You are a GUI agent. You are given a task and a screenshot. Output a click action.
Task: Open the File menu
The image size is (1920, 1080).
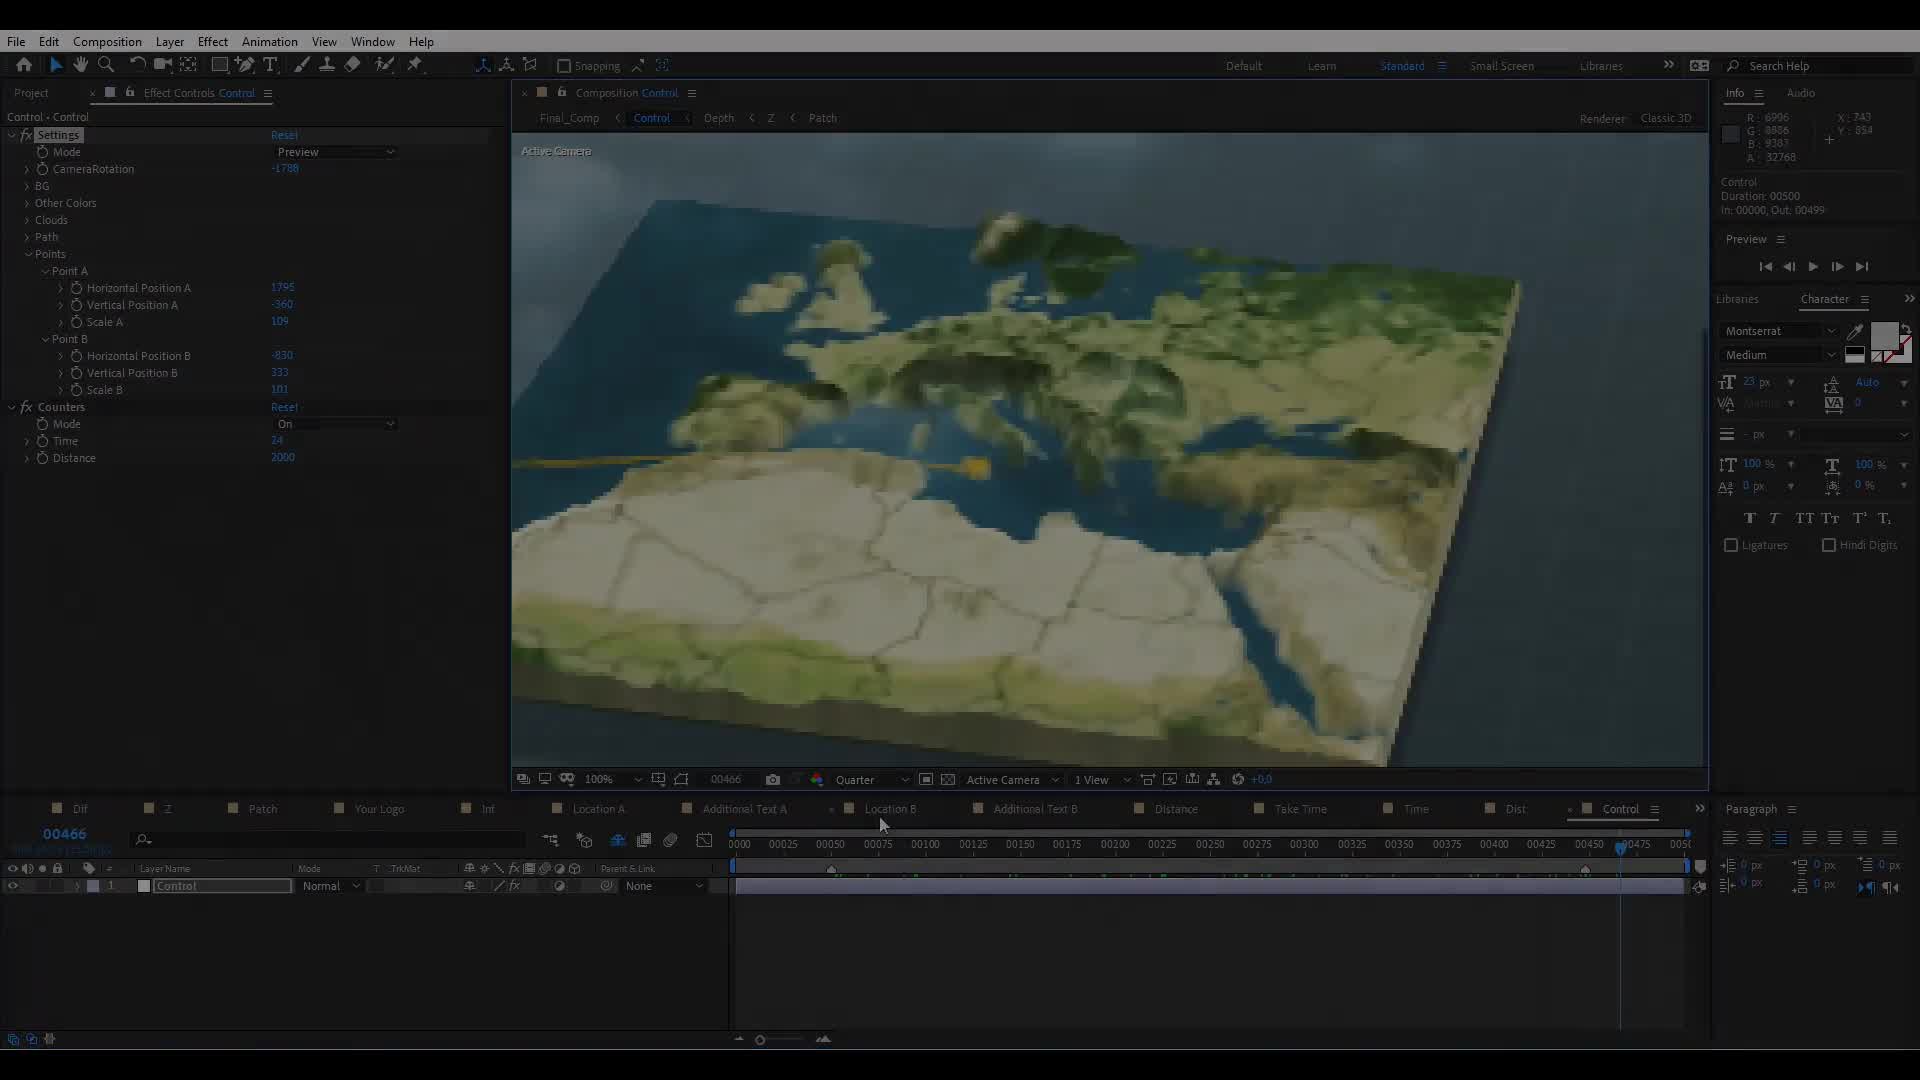click(16, 42)
